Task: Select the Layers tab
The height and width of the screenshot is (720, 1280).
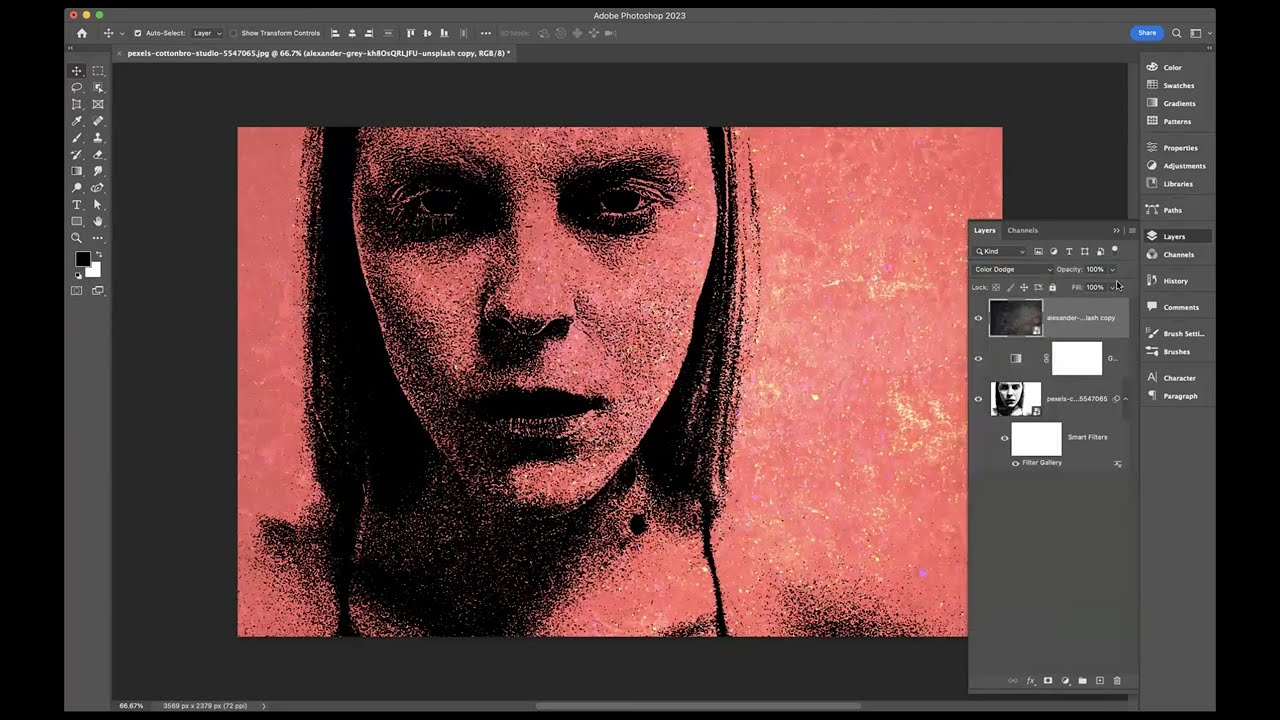Action: pyautogui.click(x=985, y=230)
